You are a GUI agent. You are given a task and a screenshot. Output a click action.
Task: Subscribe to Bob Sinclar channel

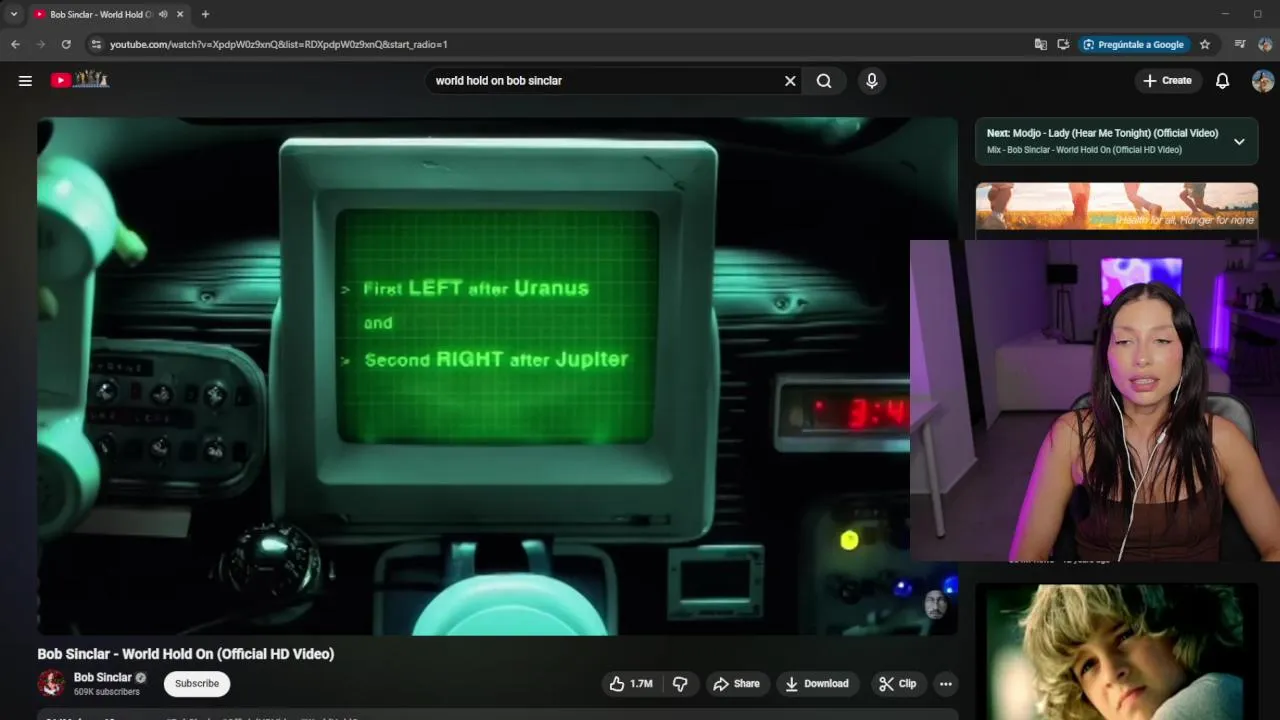coord(197,684)
